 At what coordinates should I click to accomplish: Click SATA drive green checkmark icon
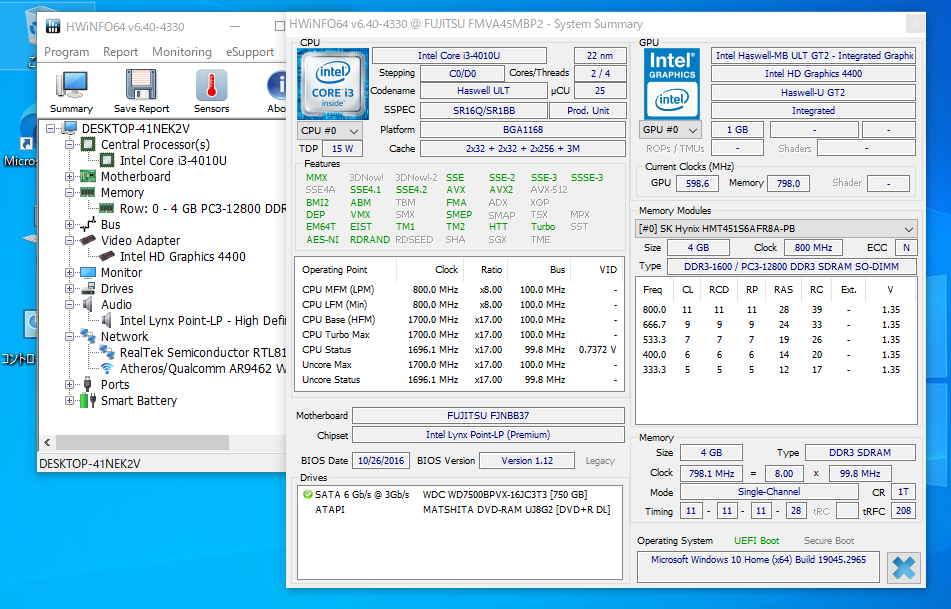(x=307, y=494)
